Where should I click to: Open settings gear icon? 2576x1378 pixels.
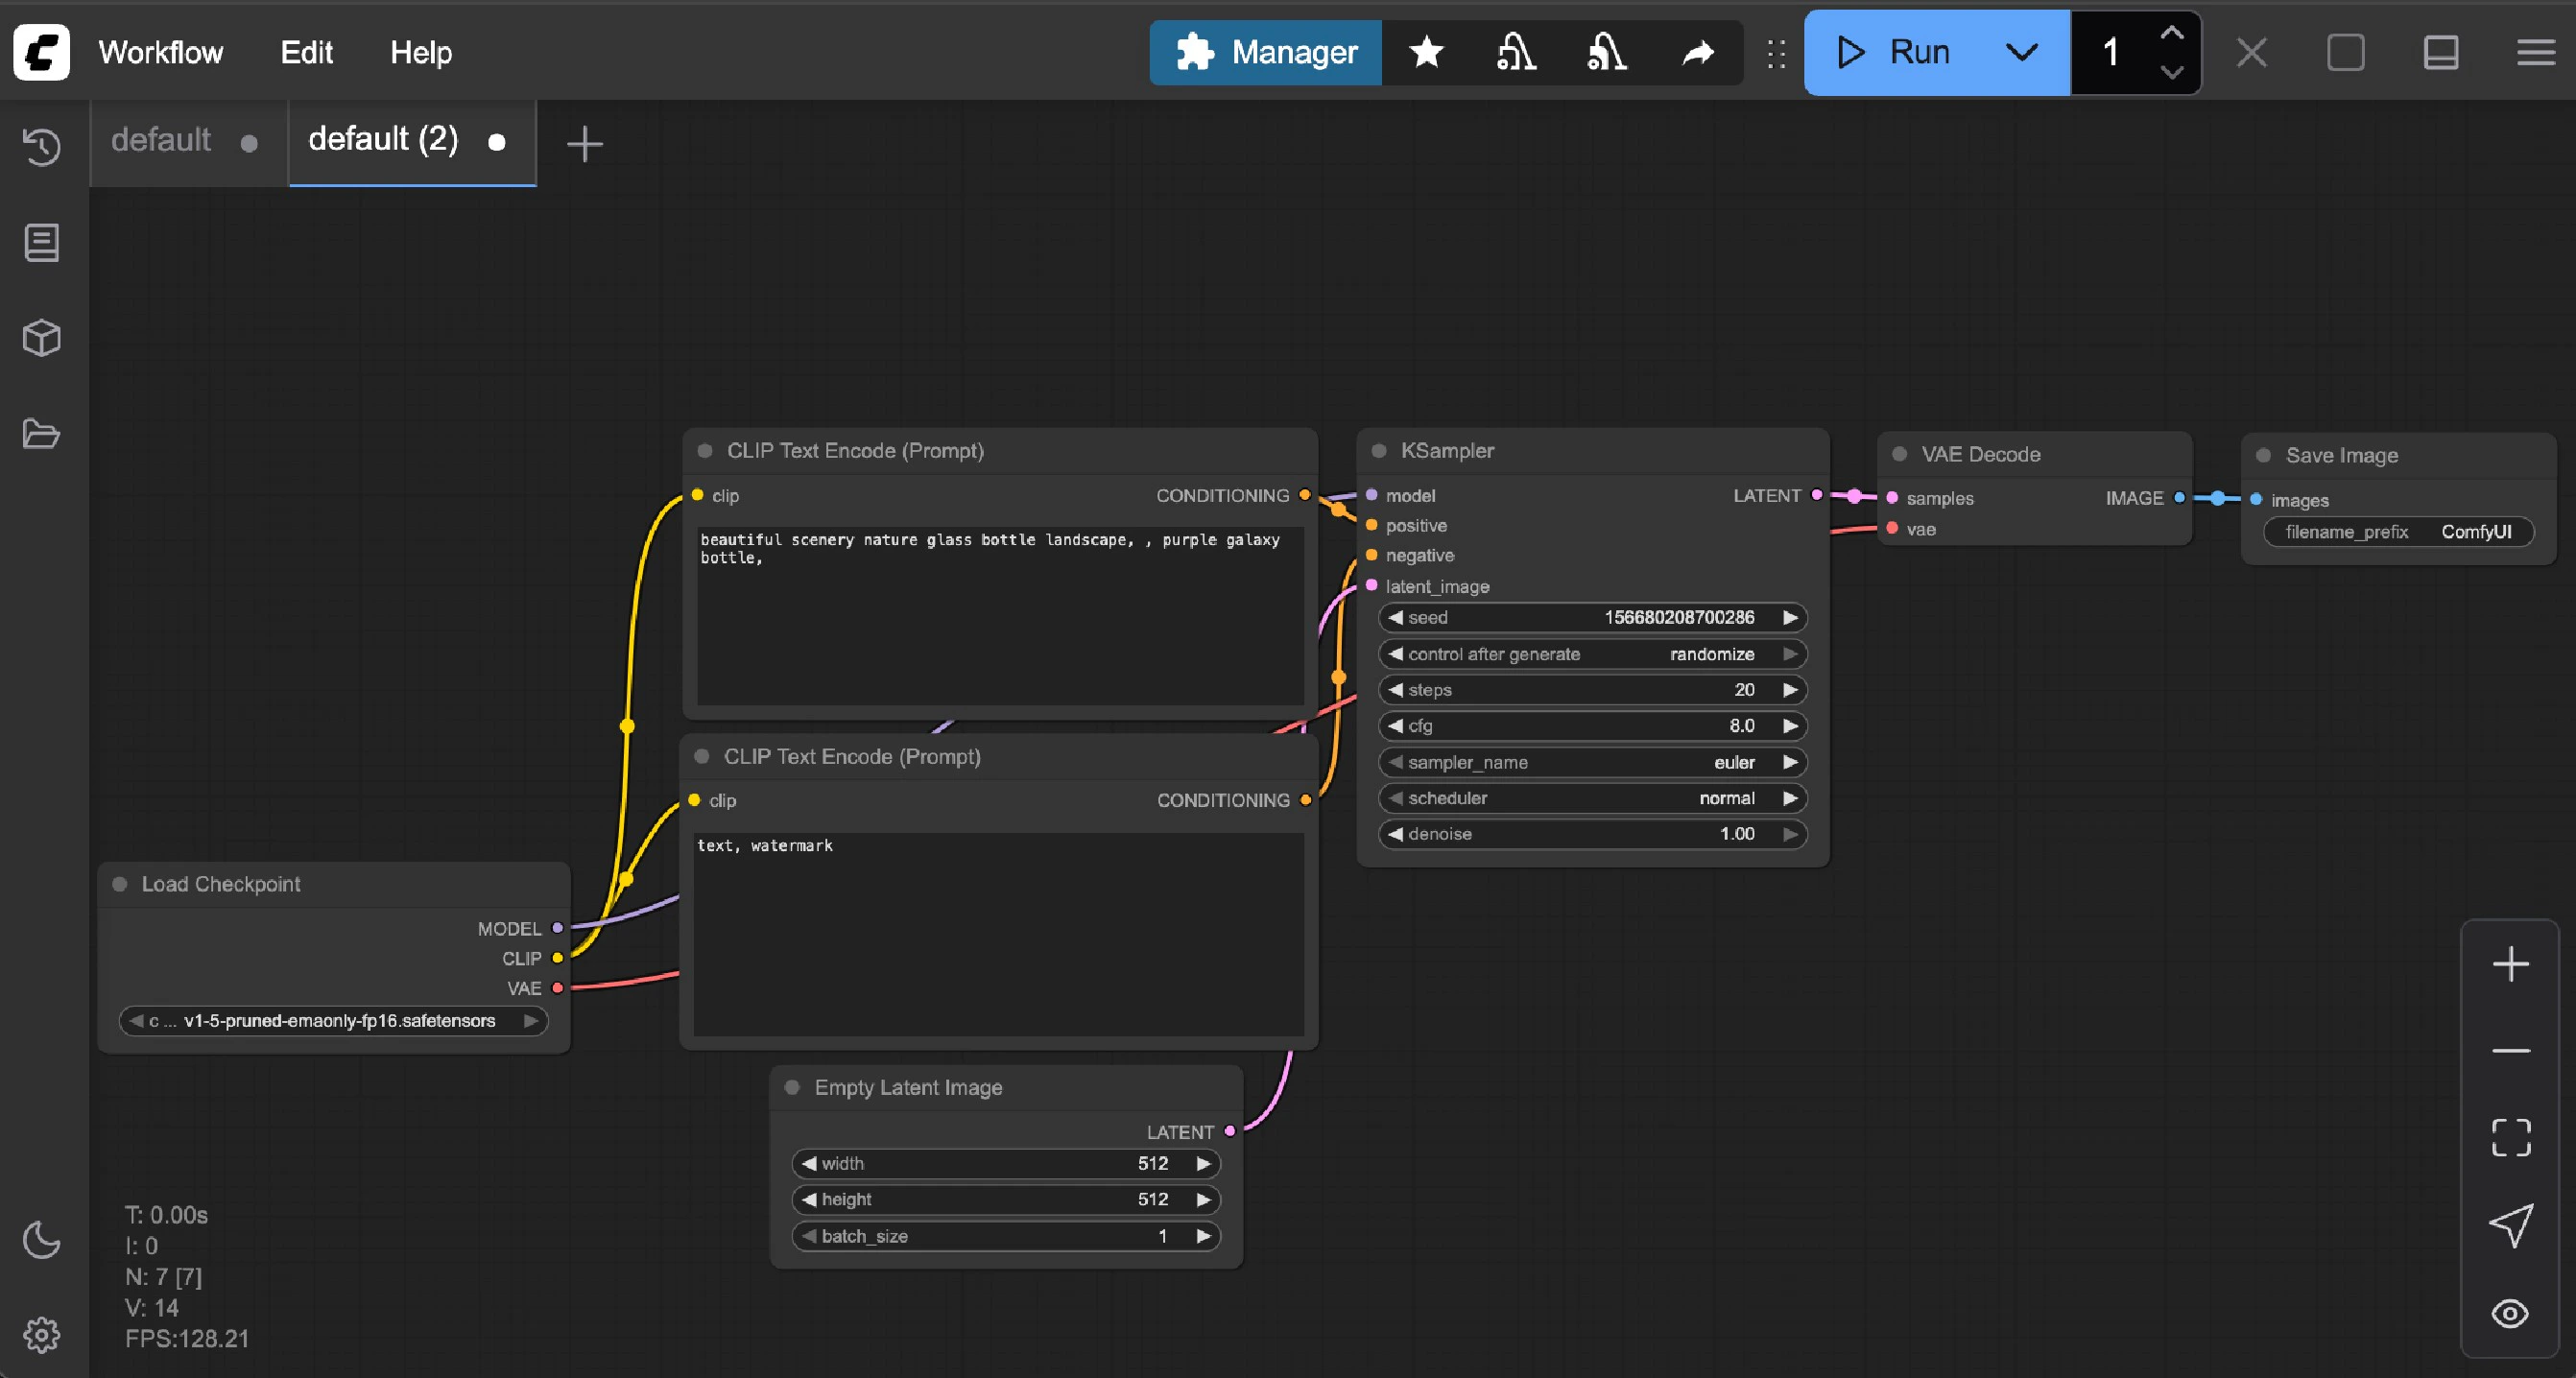41,1335
